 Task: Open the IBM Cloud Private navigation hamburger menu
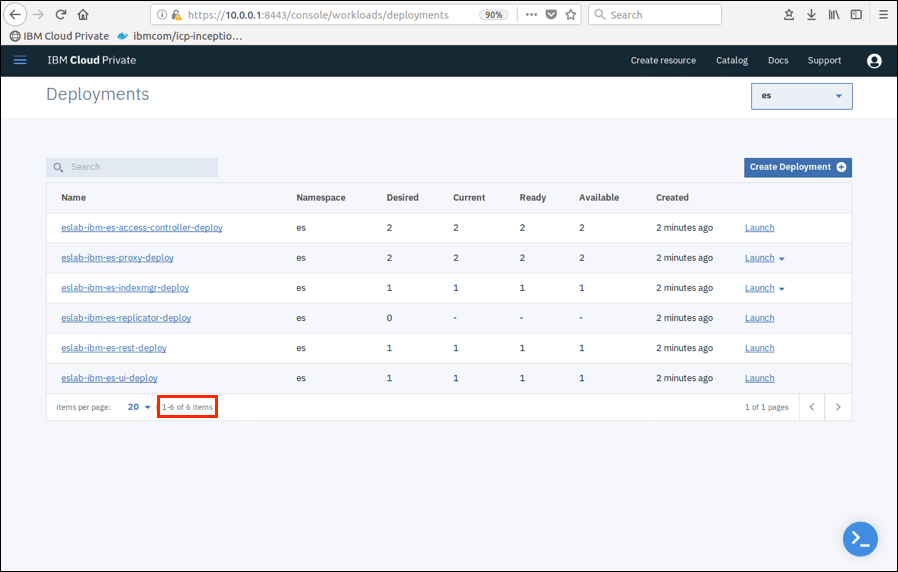click(20, 60)
